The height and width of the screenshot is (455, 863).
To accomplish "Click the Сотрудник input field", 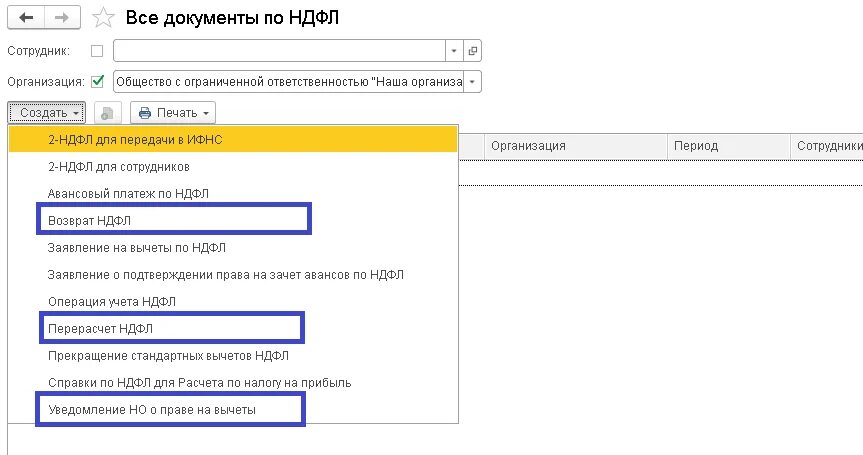I will pyautogui.click(x=278, y=50).
